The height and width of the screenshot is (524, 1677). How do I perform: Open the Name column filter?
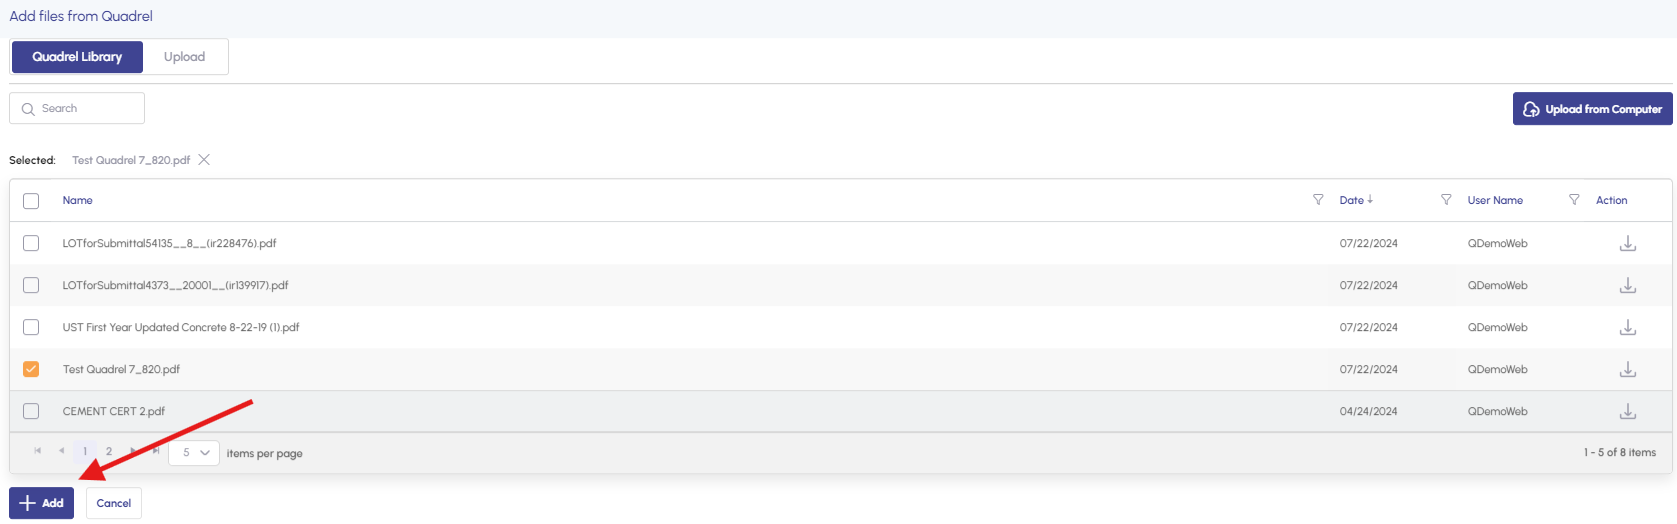tap(1318, 200)
